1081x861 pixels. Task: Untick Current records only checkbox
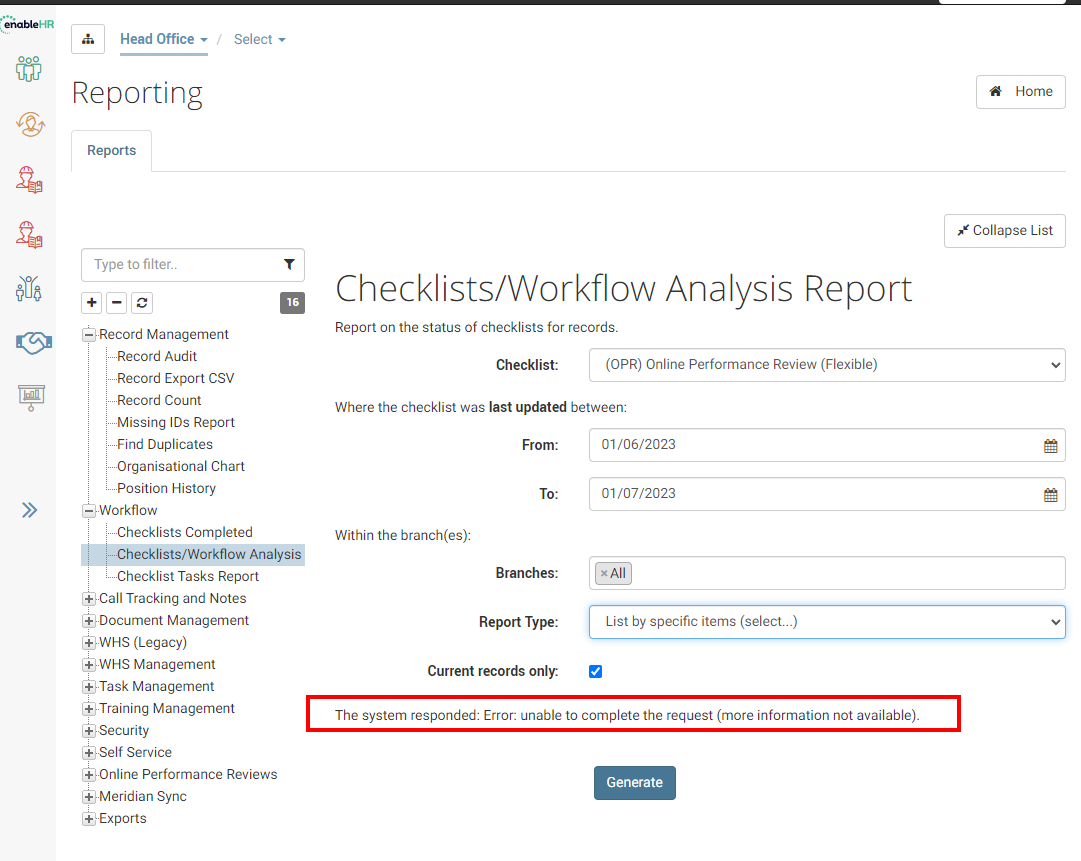tap(596, 671)
